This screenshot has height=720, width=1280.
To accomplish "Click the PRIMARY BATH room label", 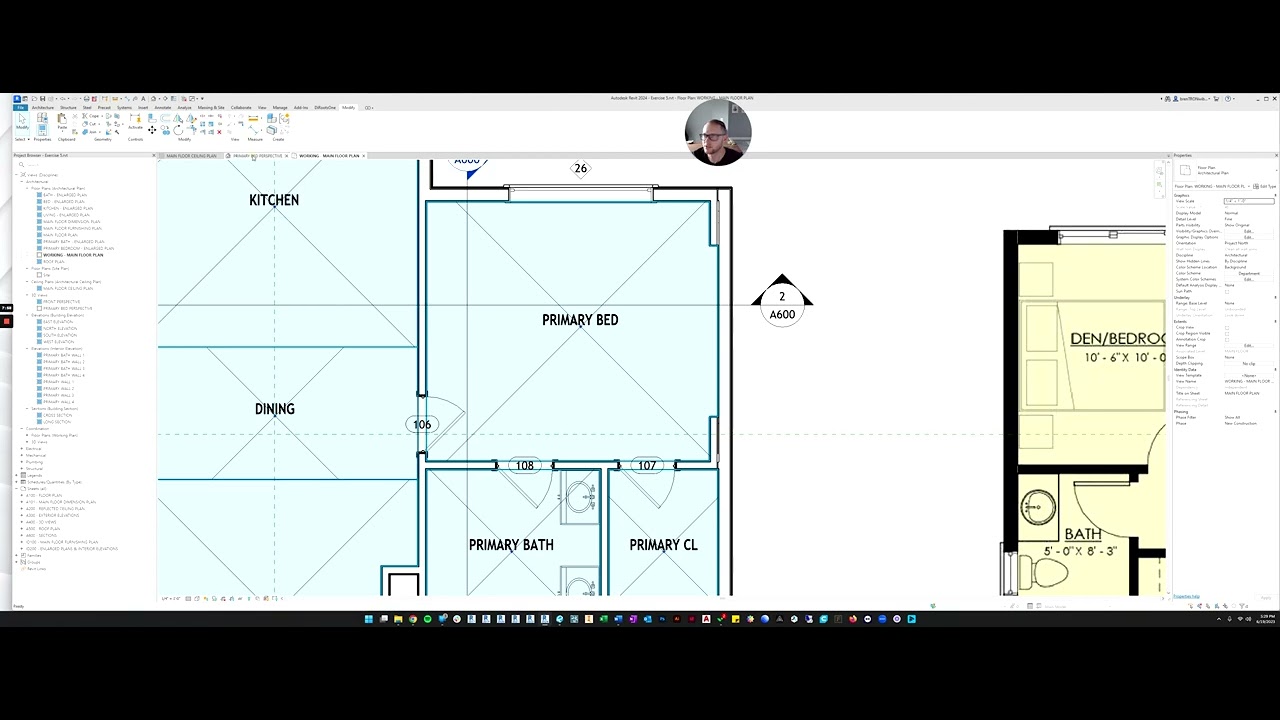I will (511, 545).
